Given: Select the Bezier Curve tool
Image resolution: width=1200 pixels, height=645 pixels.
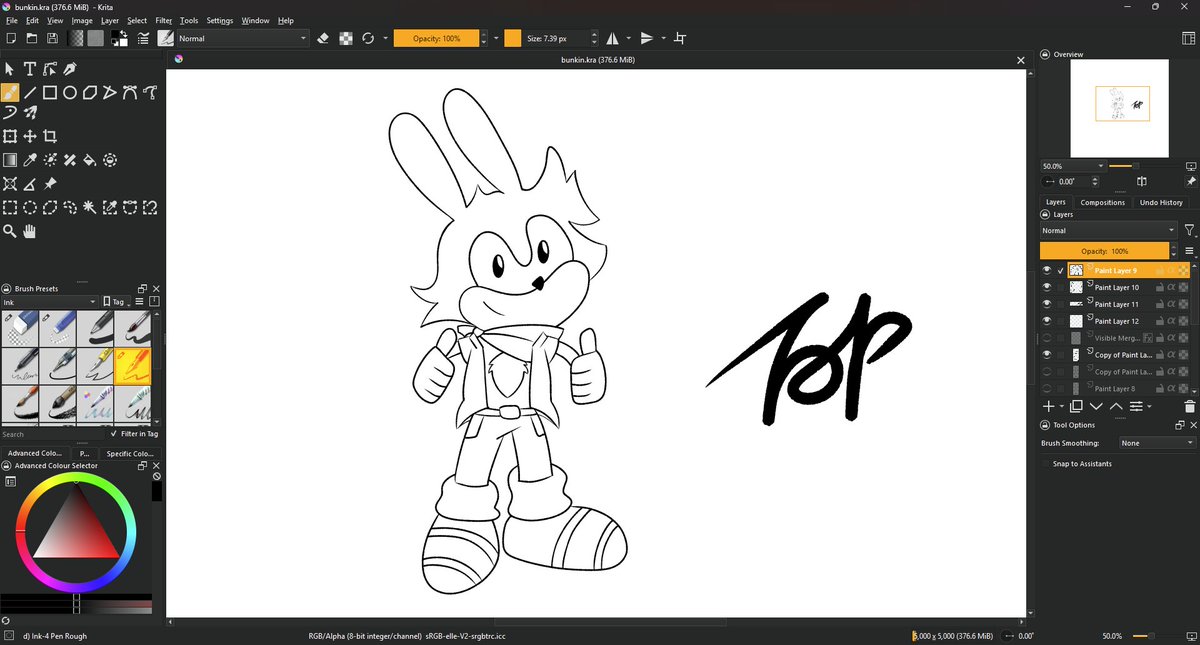Looking at the screenshot, I should [130, 92].
